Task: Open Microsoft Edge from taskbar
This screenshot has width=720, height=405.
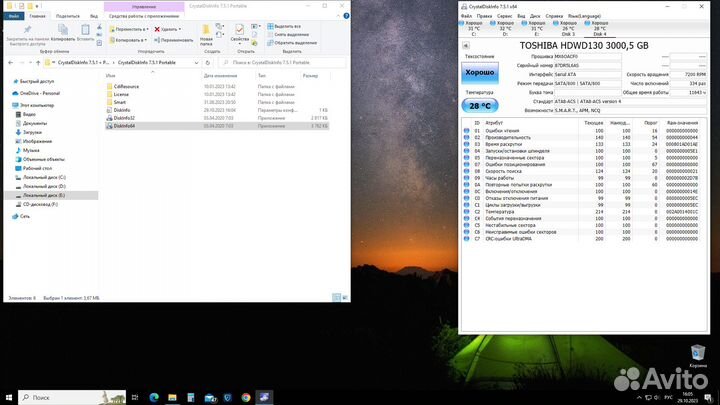Action: click(154, 397)
